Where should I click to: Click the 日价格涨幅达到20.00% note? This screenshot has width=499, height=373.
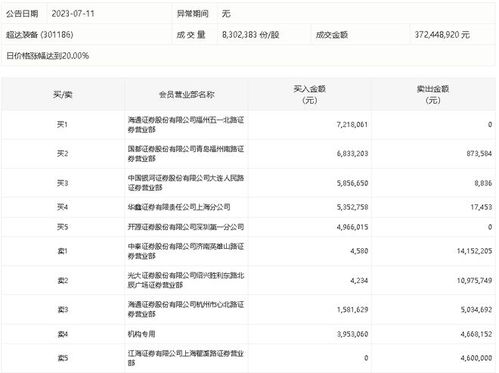[48, 56]
